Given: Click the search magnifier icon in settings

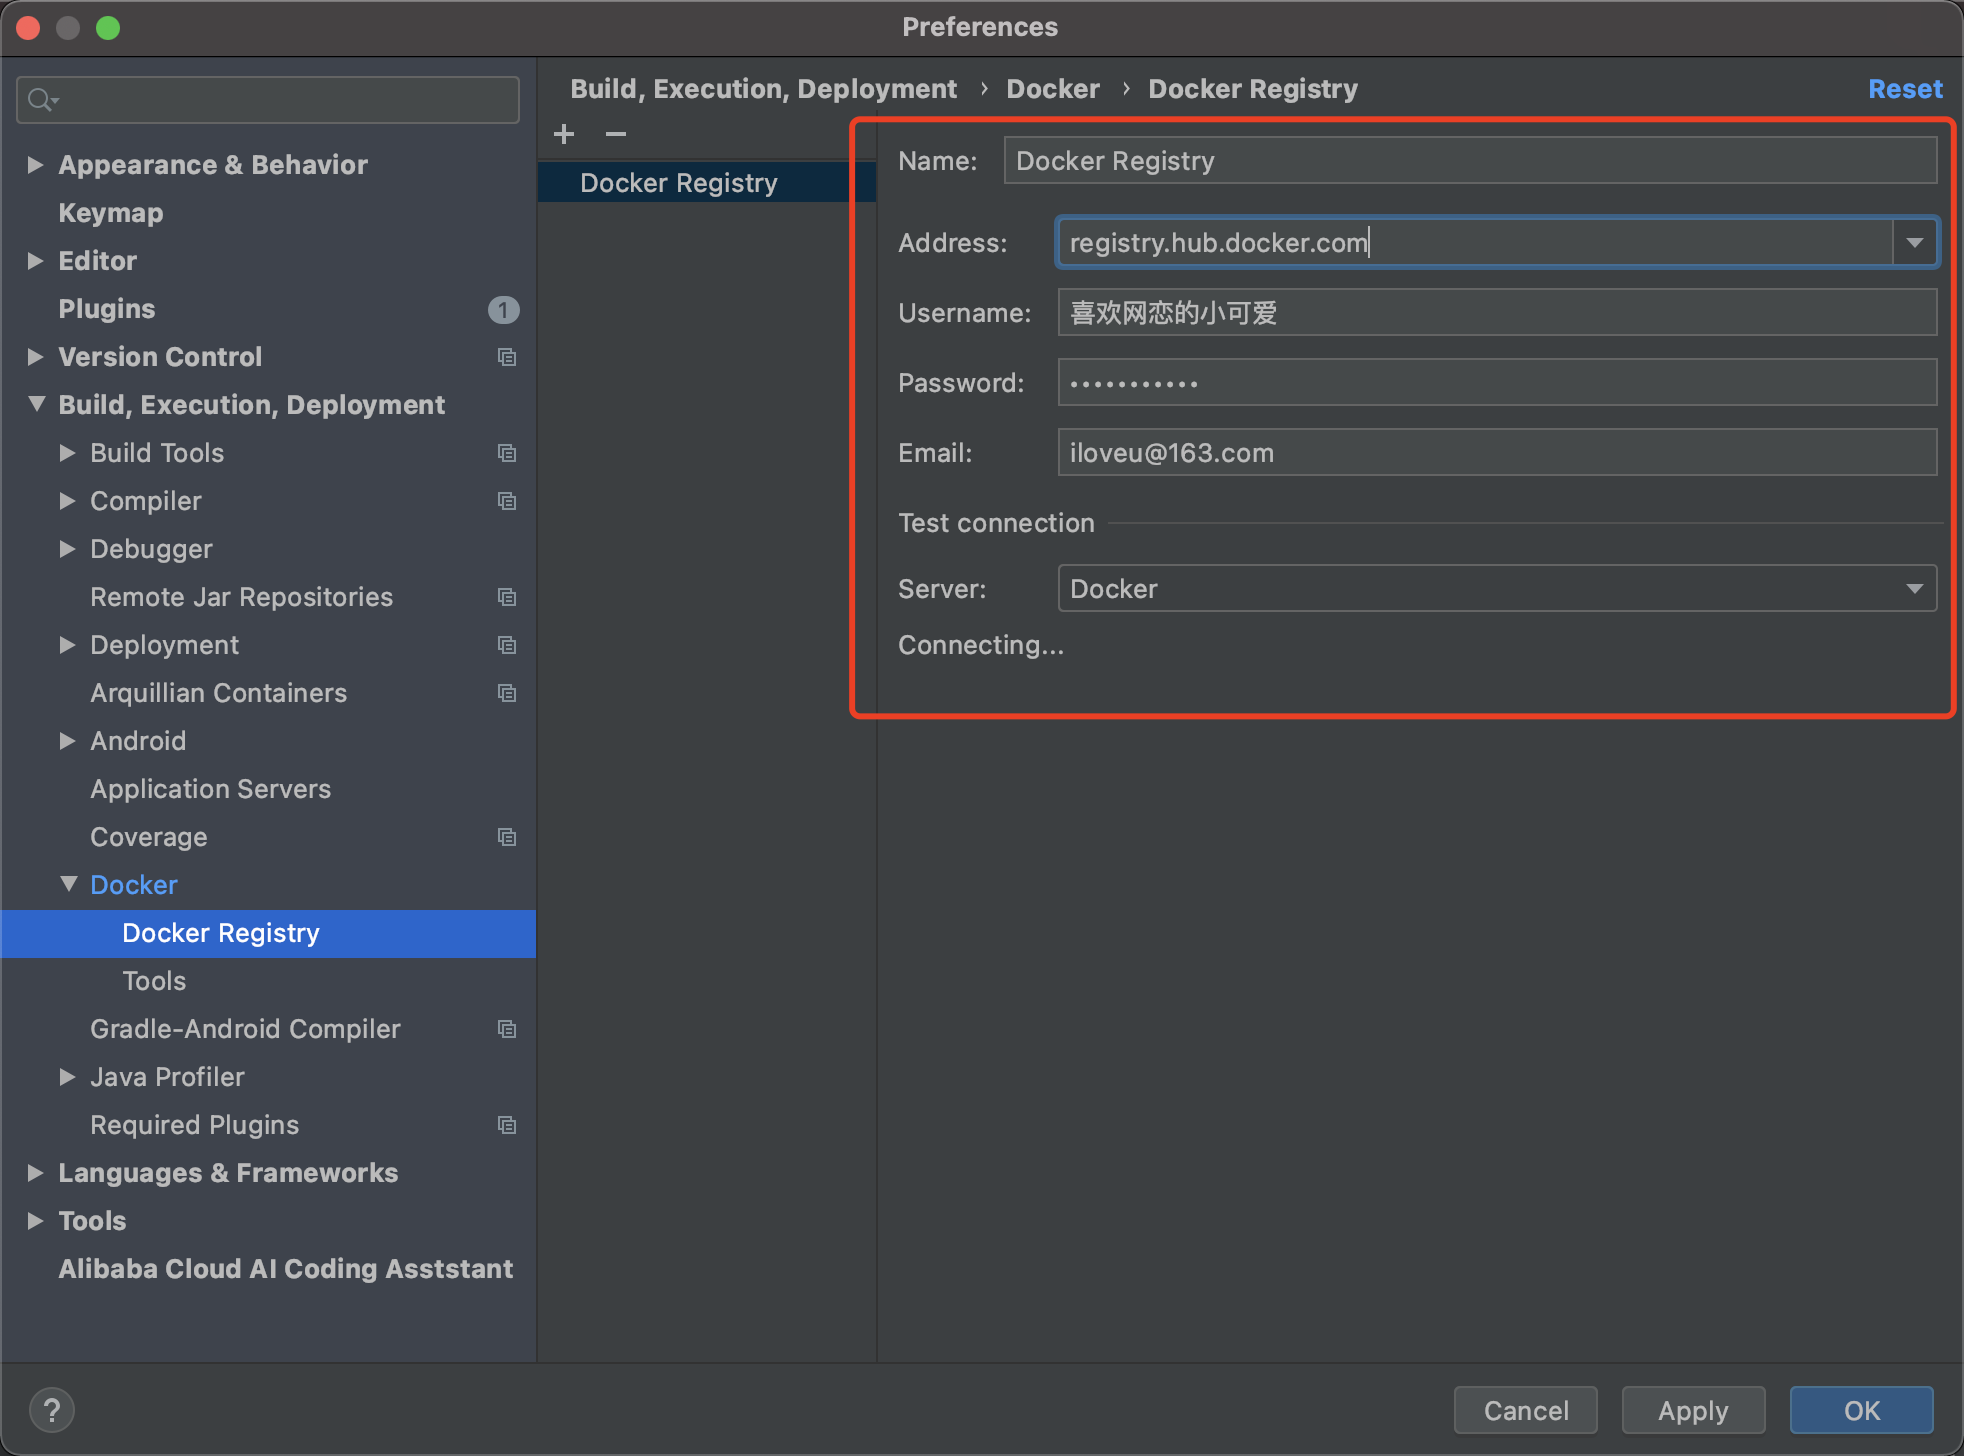Looking at the screenshot, I should (x=42, y=100).
